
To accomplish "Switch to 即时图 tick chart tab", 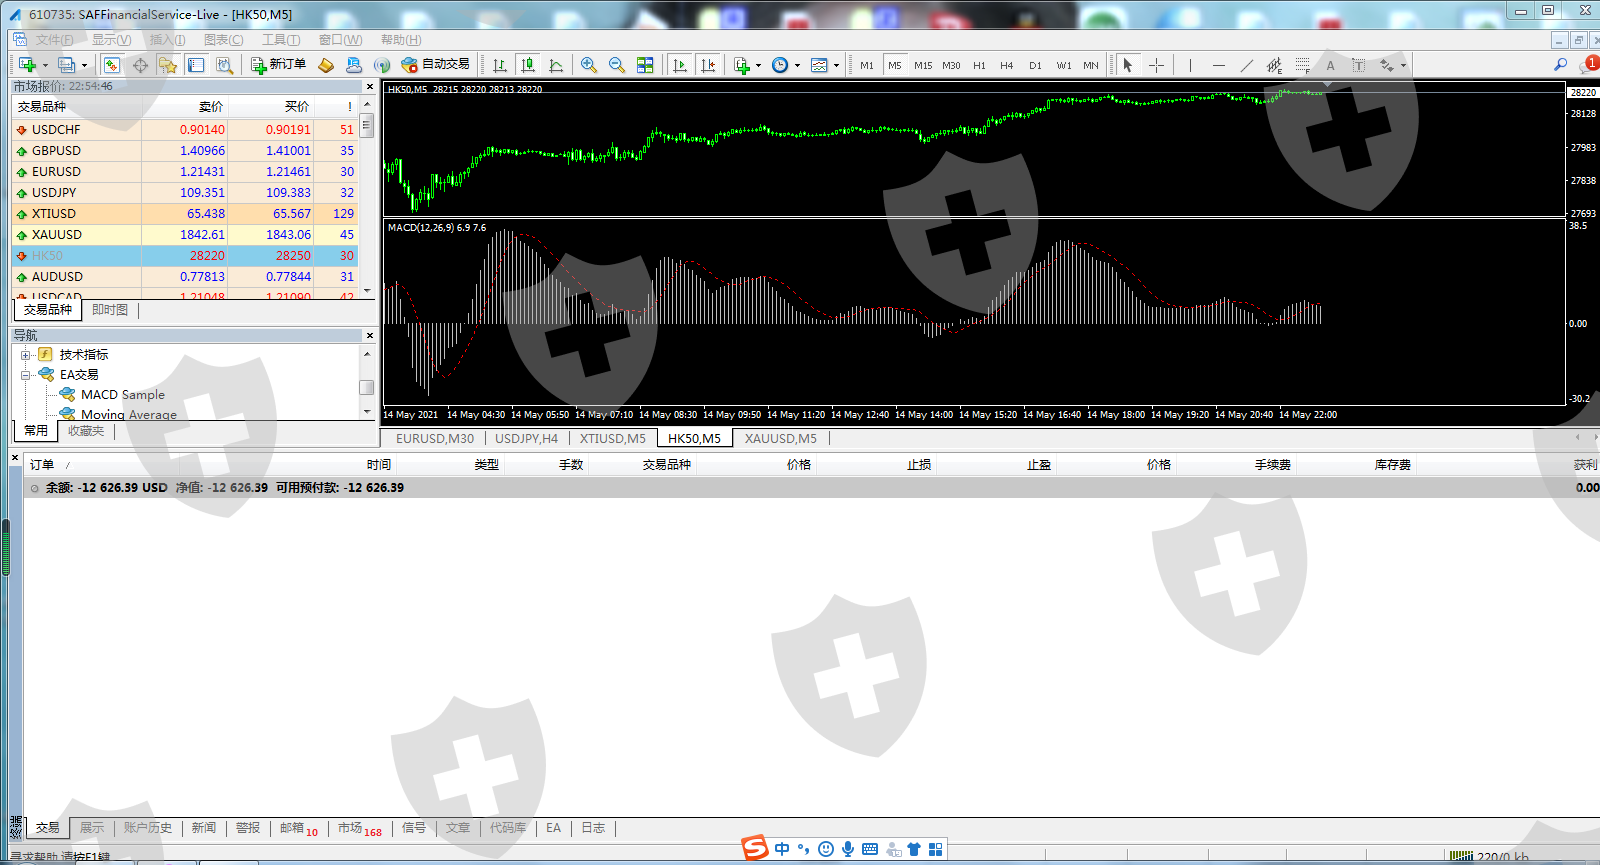I will pyautogui.click(x=110, y=310).
